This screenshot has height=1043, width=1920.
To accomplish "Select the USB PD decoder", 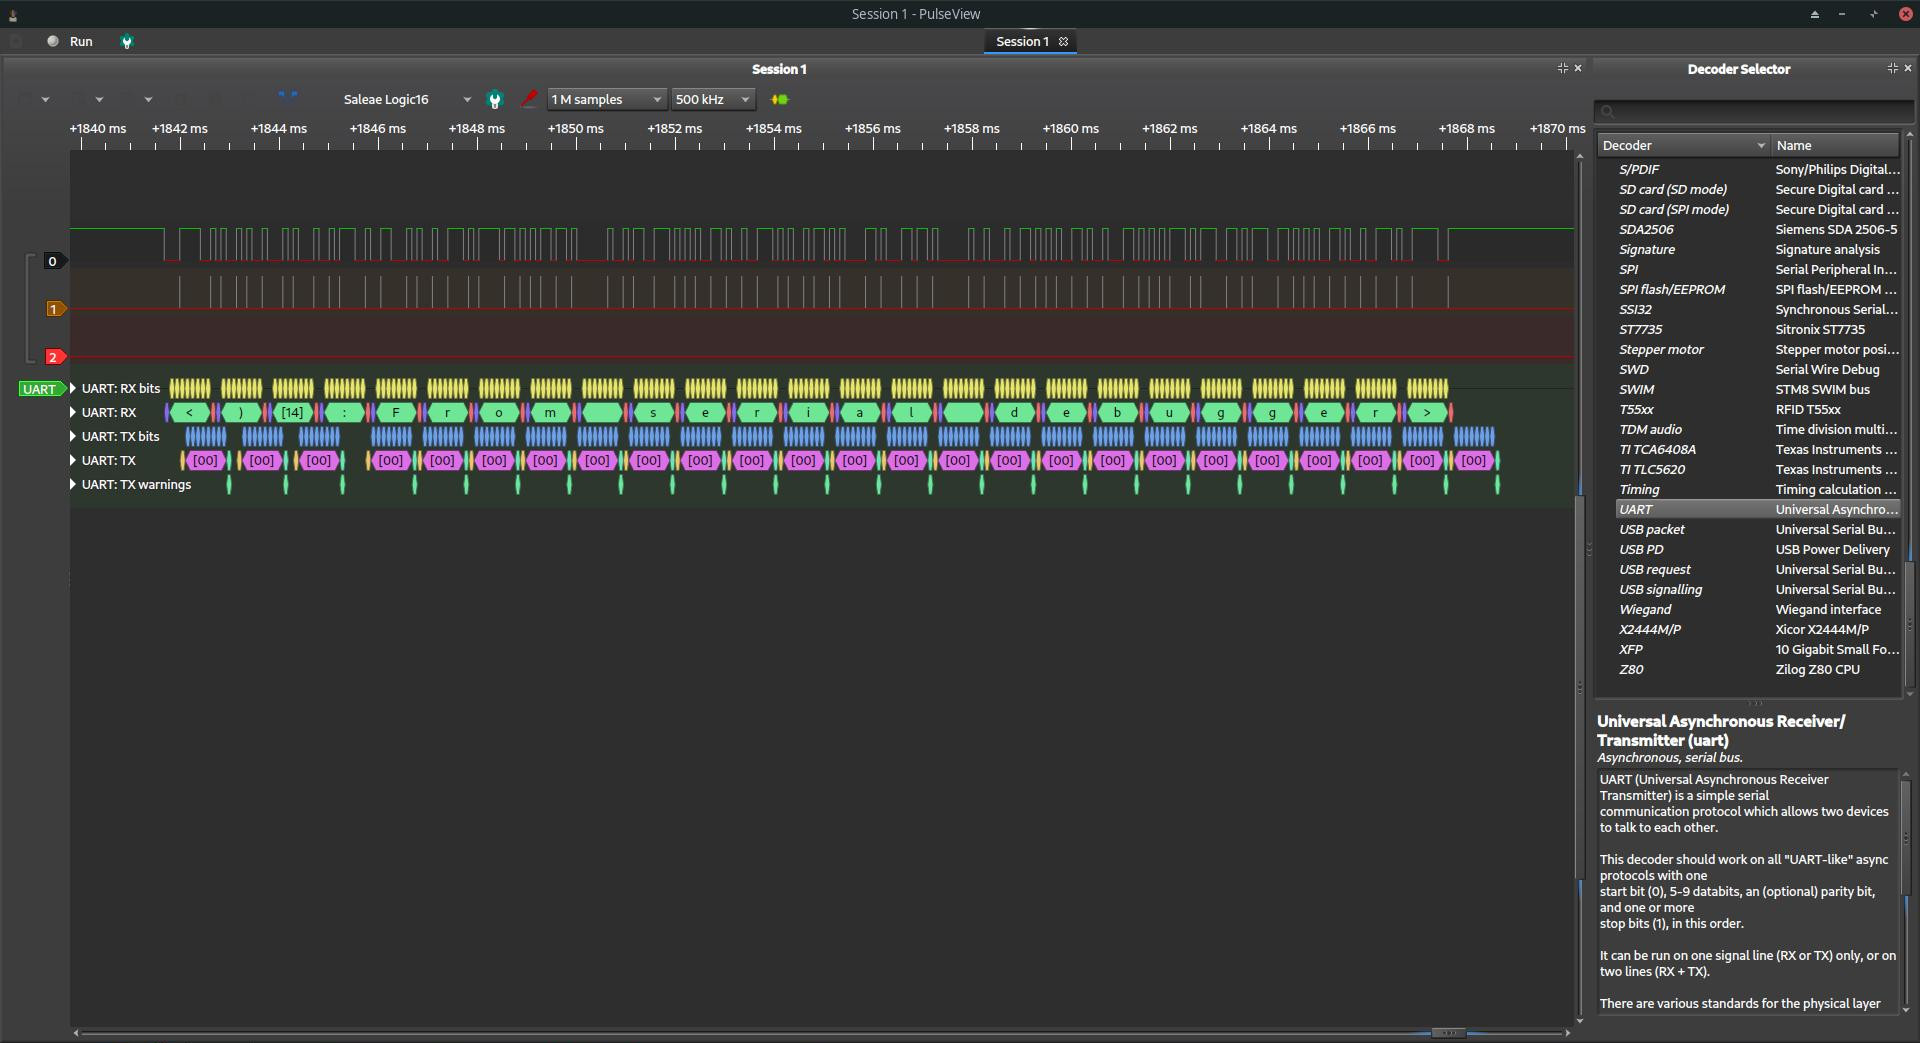I will click(1756, 549).
